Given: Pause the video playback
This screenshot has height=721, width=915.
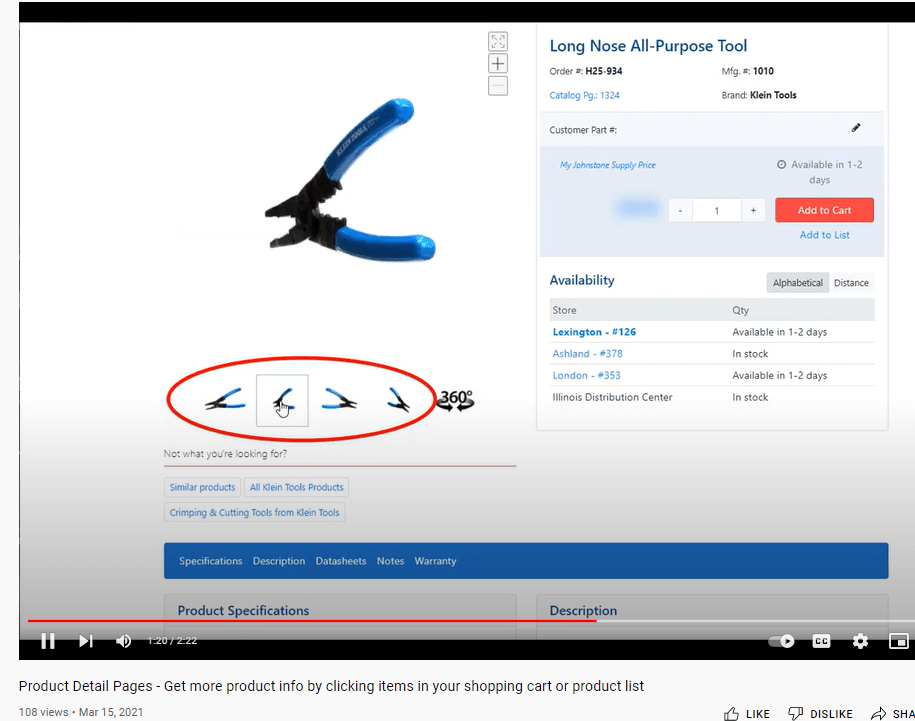Looking at the screenshot, I should click(x=48, y=641).
